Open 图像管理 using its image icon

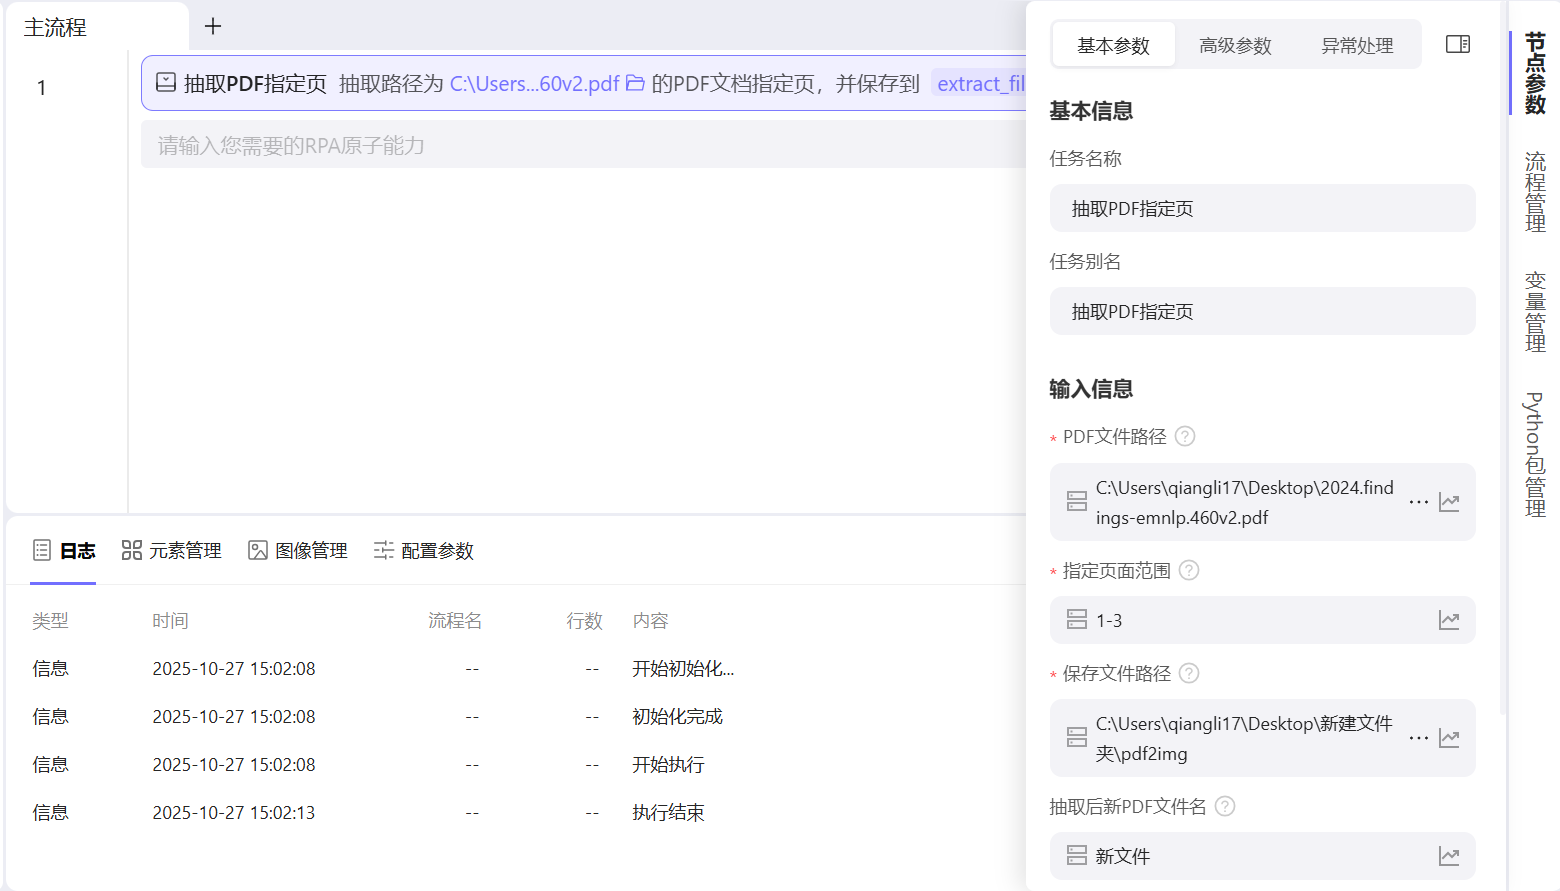258,549
